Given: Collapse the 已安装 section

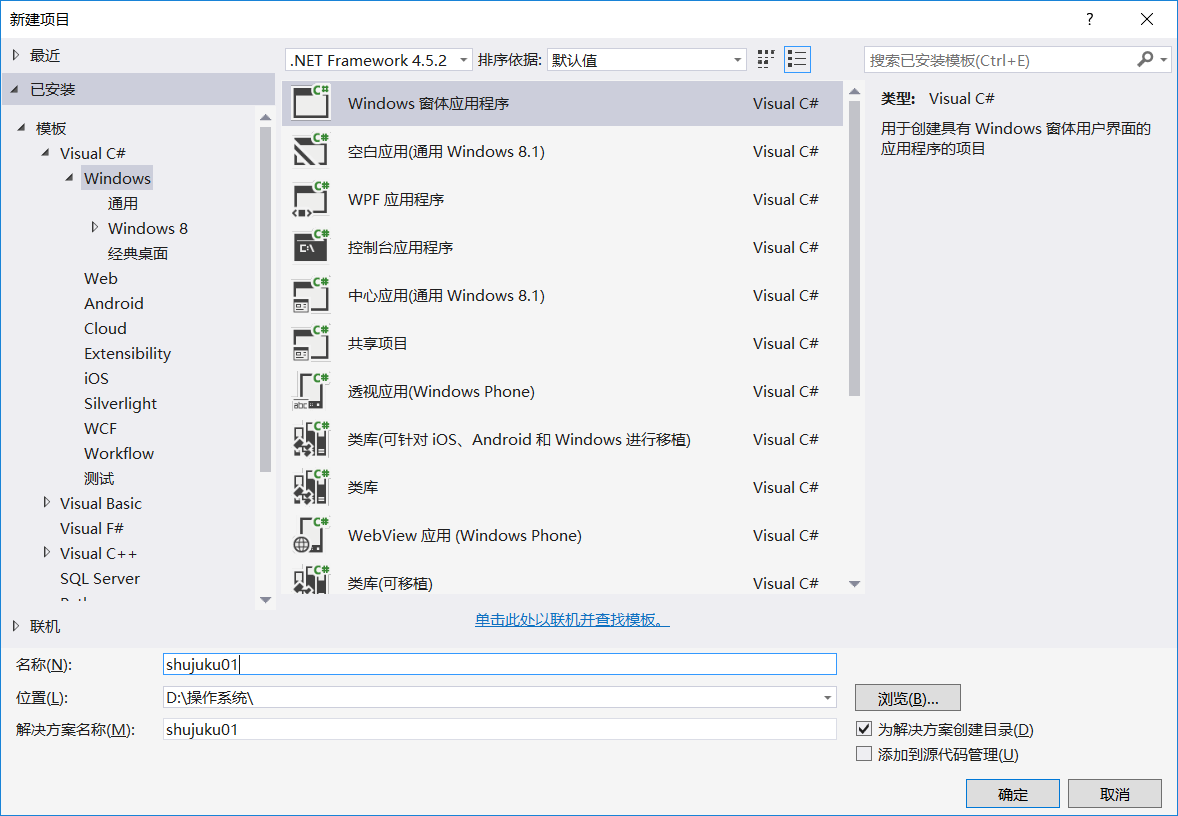Looking at the screenshot, I should (x=15, y=89).
